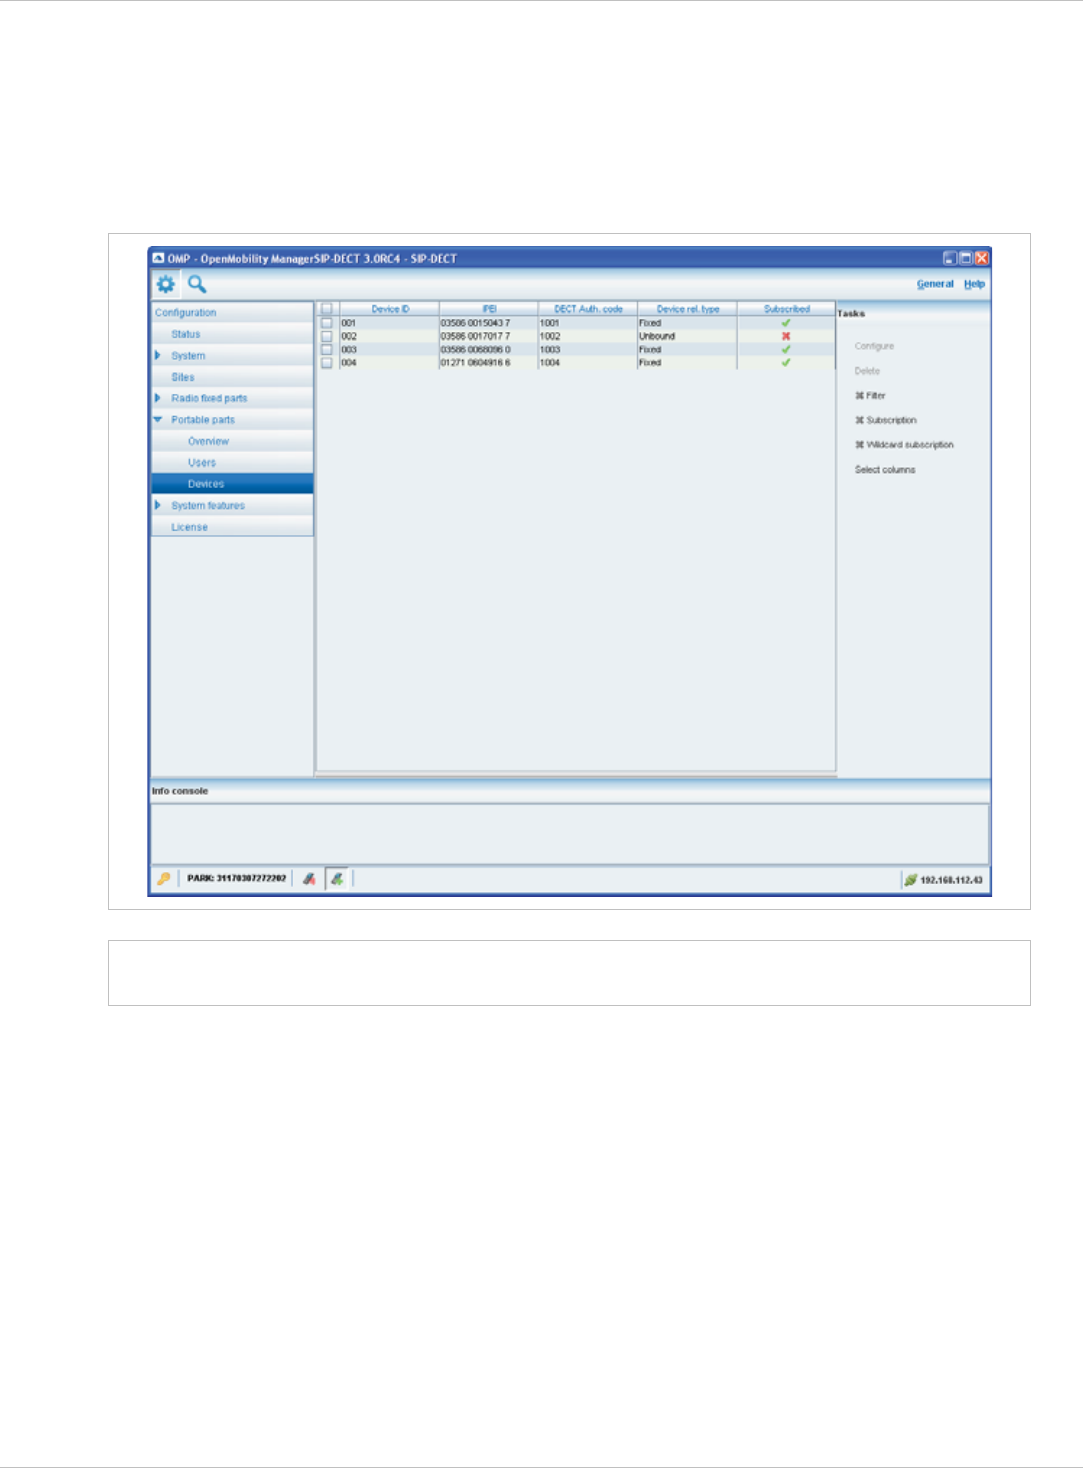Click the PARK 31170307272202 status entry
The image size is (1083, 1468).
coord(236,879)
